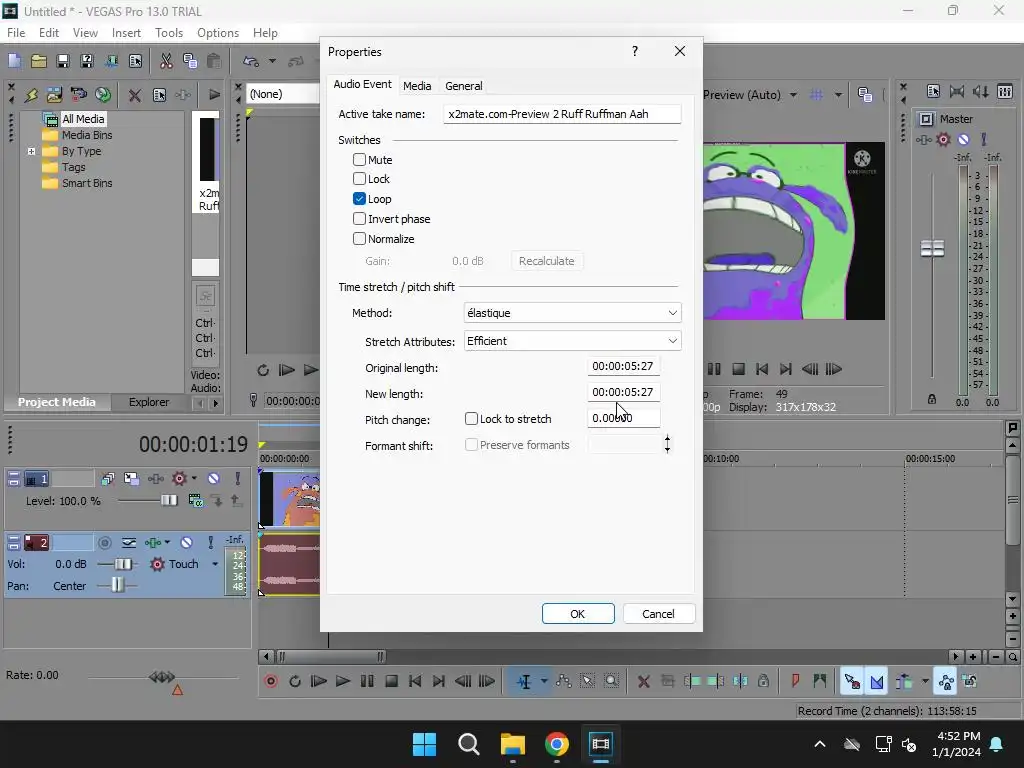
Task: Open the Windows taskbar Search
Action: tap(468, 744)
